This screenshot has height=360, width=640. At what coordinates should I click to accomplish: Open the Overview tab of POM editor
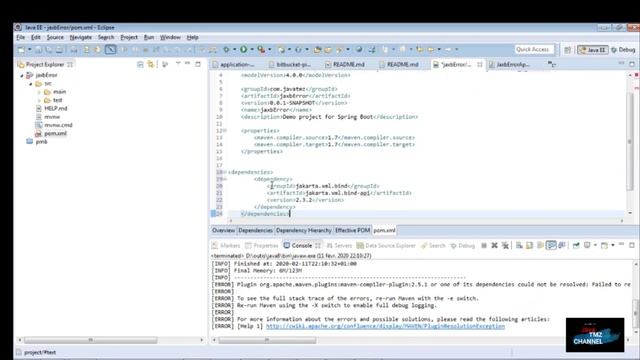point(223,231)
